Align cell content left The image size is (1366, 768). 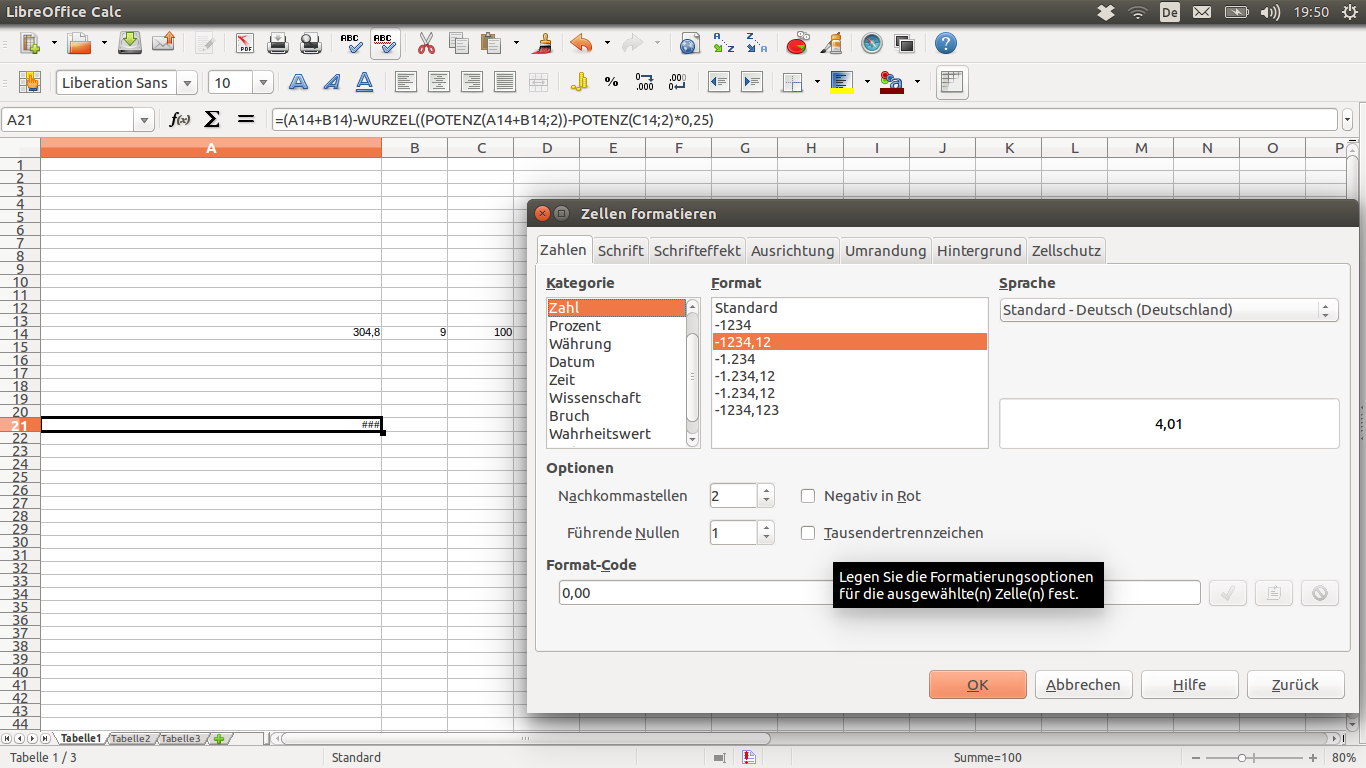405,83
